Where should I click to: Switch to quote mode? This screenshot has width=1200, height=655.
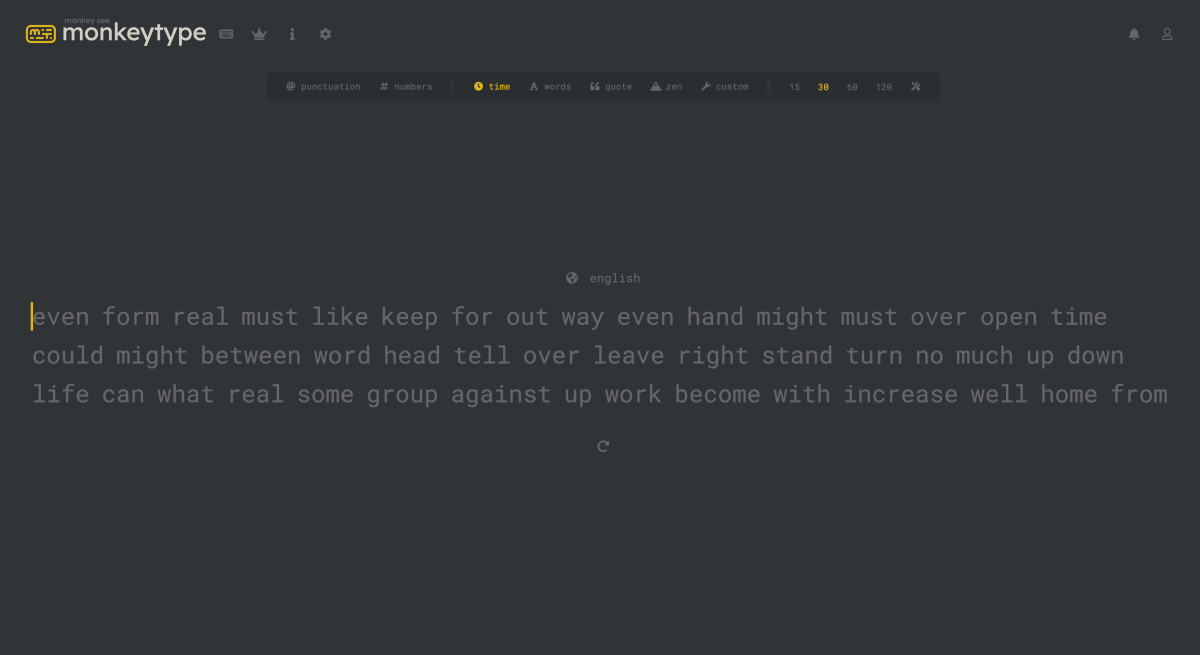(611, 87)
